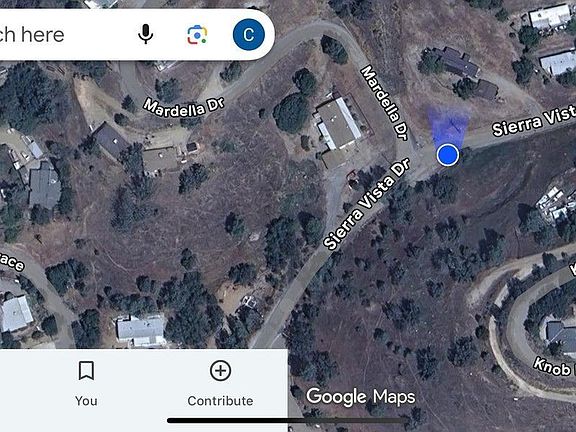Tap the blue current location dot
This screenshot has height=432, width=576.
(448, 155)
